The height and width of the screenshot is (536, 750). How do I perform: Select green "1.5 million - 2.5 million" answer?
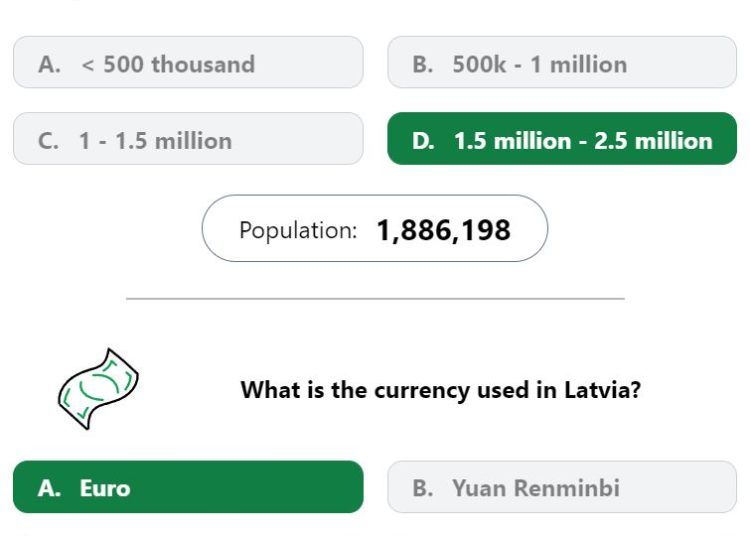coord(562,139)
